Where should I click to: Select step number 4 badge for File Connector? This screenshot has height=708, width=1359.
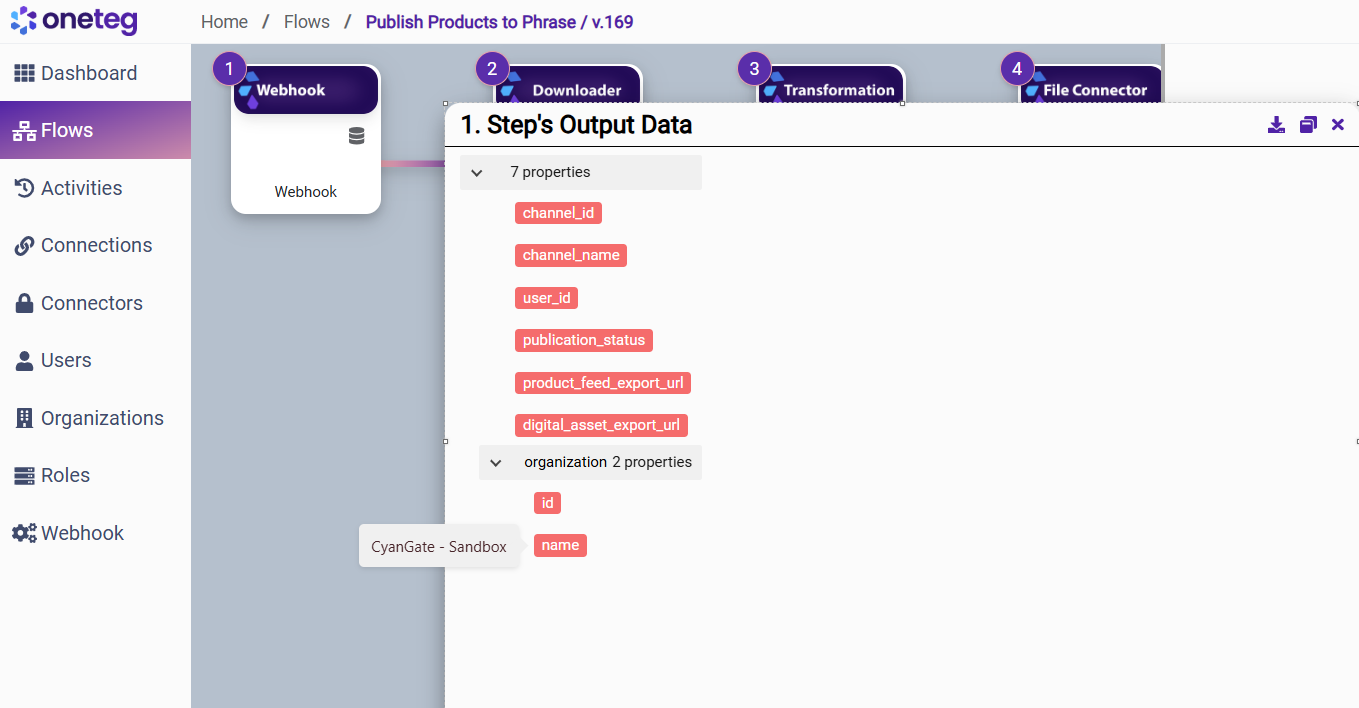point(1017,69)
